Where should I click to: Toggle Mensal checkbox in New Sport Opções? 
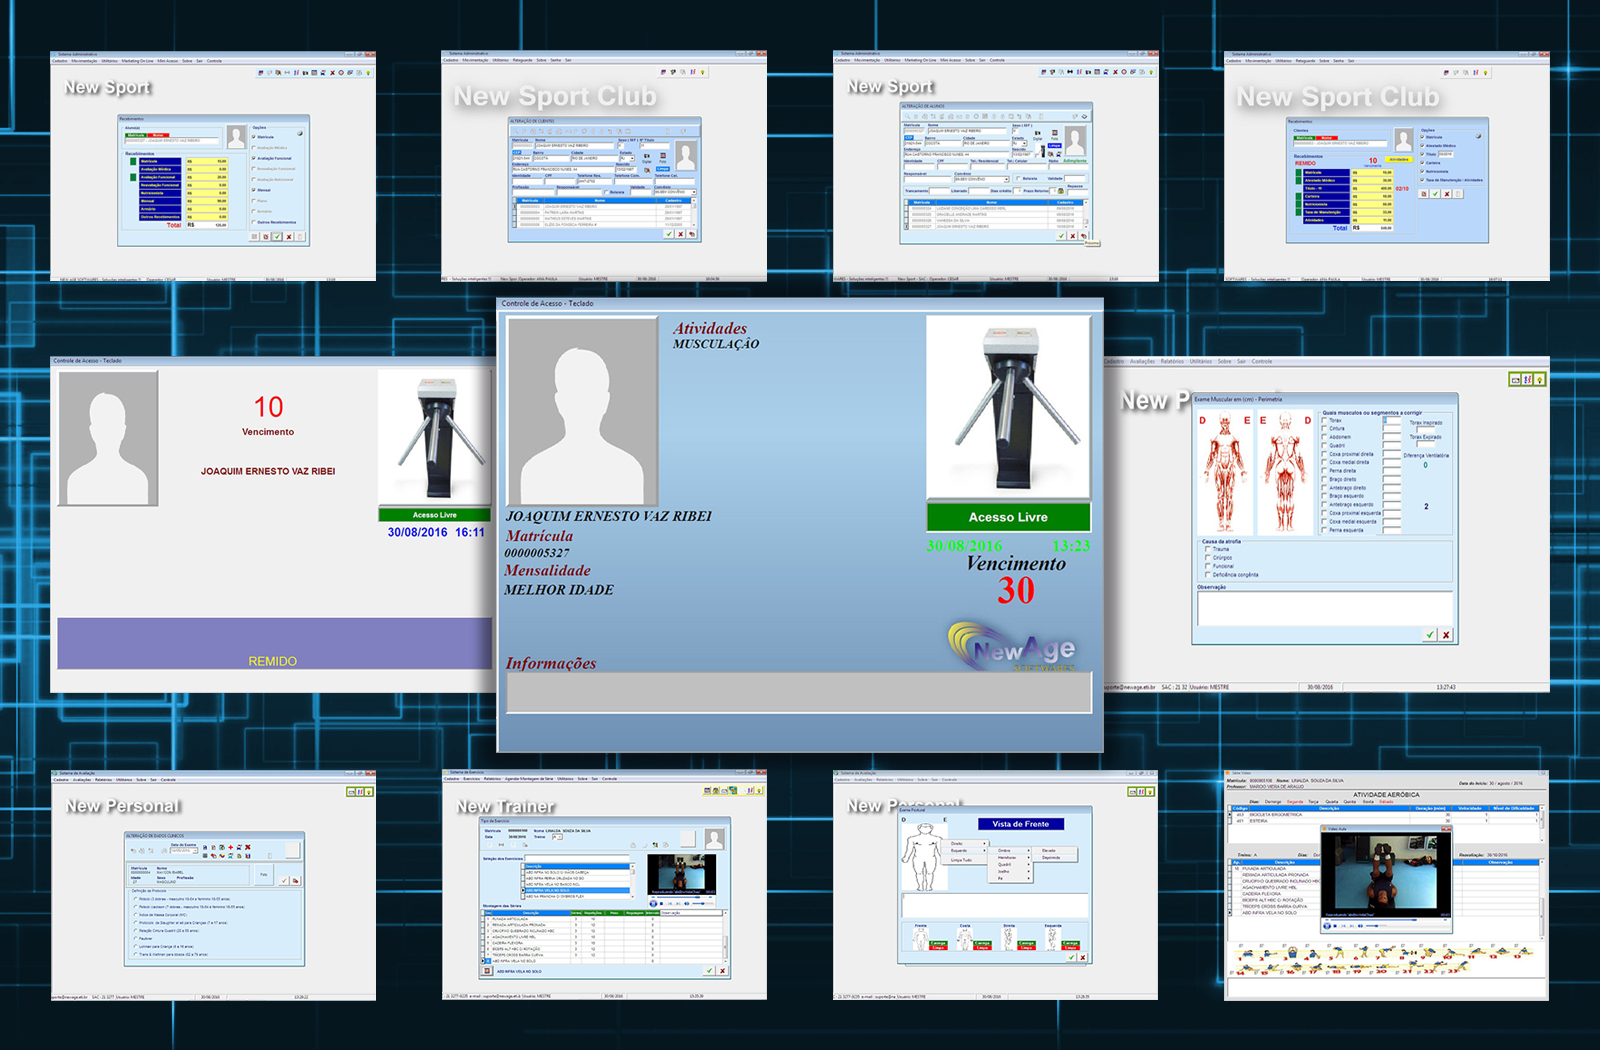tap(253, 190)
